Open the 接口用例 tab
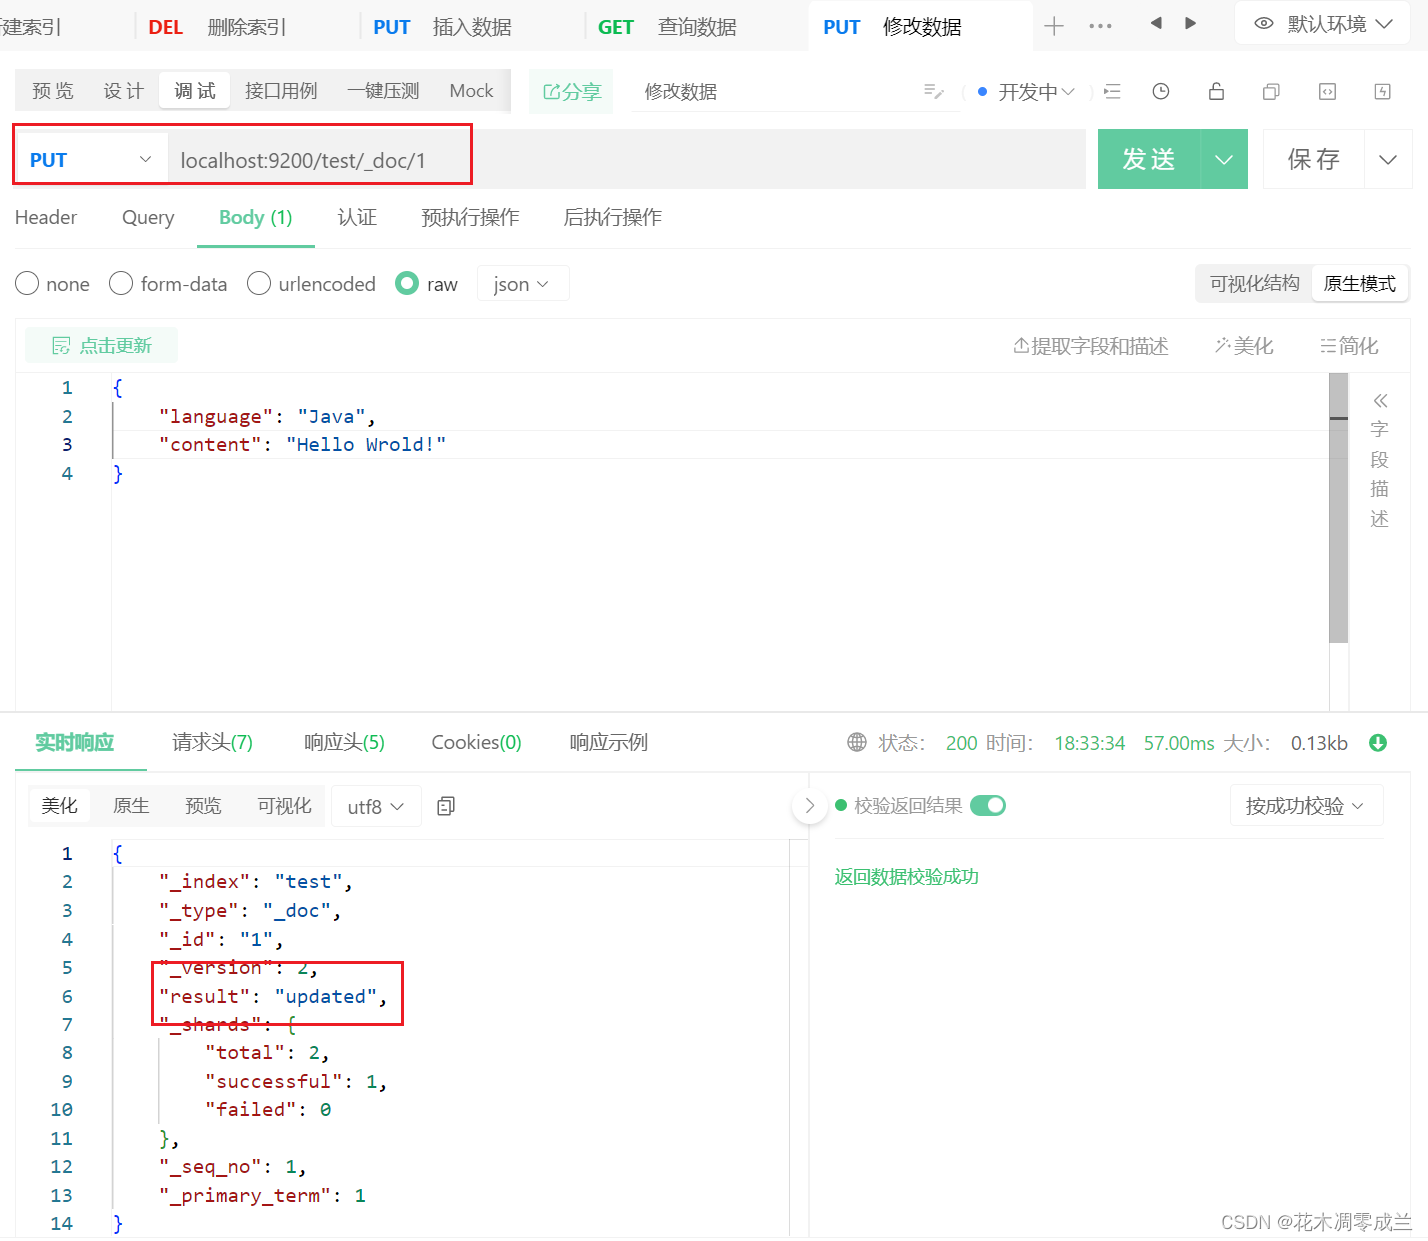Screen dimensions: 1428x1241 (281, 91)
